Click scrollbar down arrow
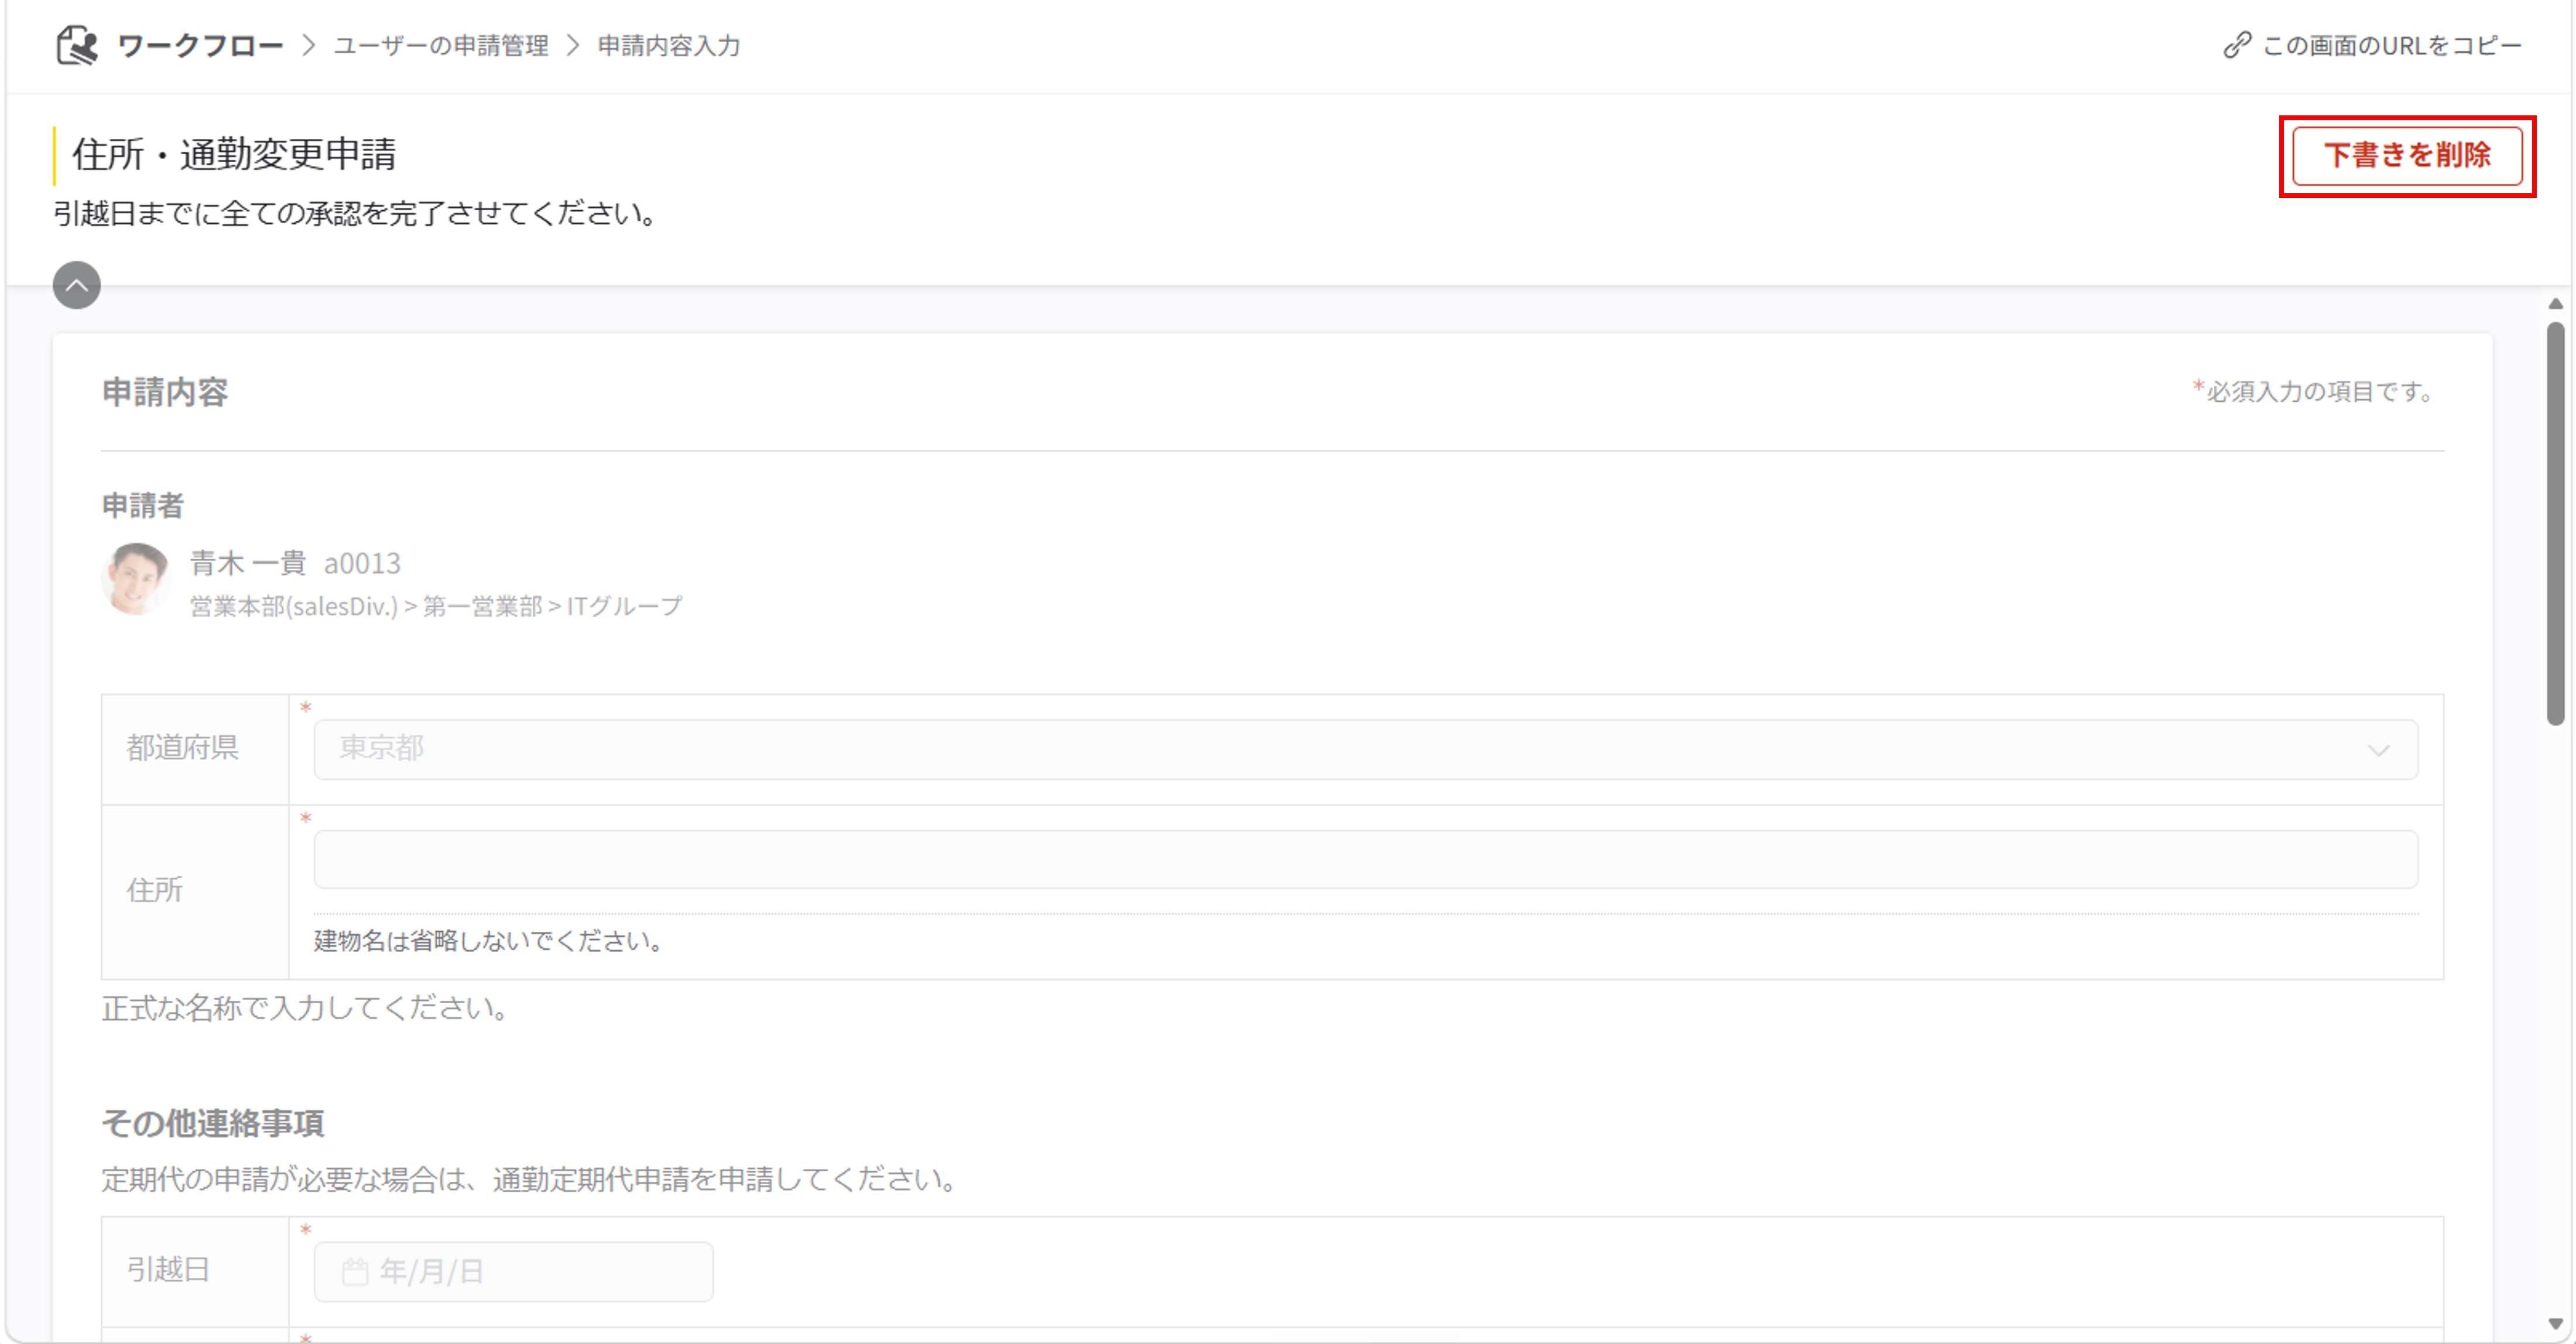2576x1344 pixels. click(x=2555, y=1324)
